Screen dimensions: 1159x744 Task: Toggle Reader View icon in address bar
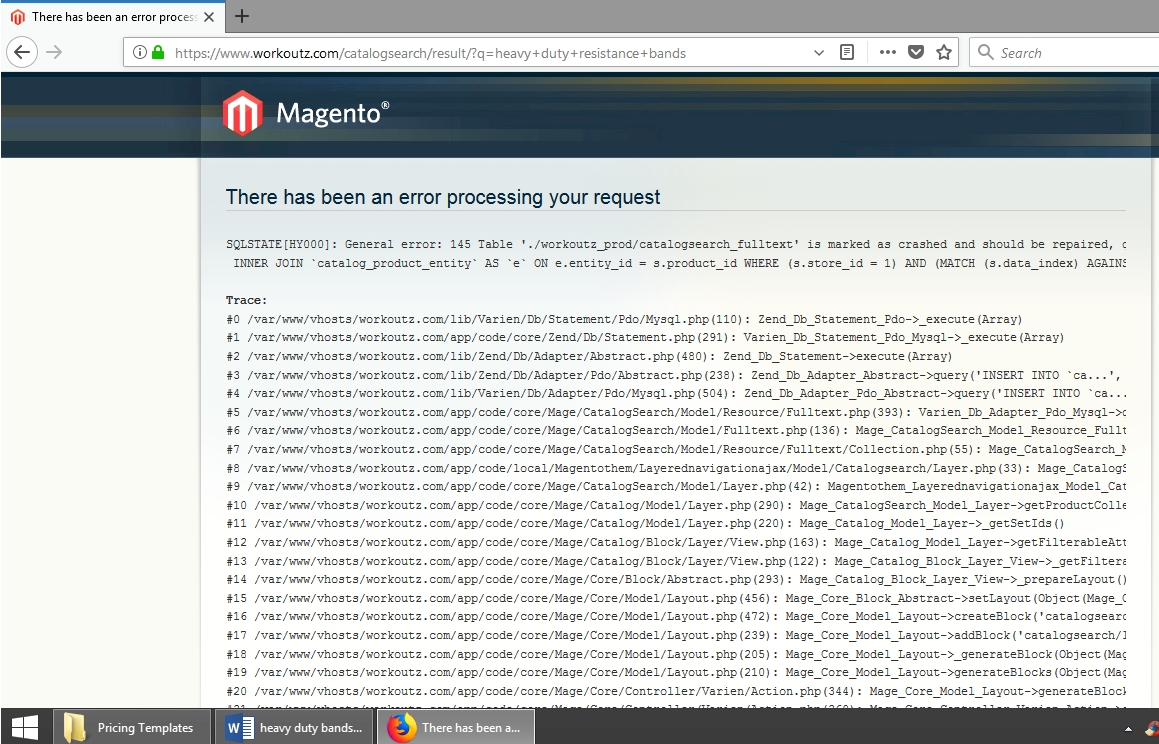click(x=847, y=52)
